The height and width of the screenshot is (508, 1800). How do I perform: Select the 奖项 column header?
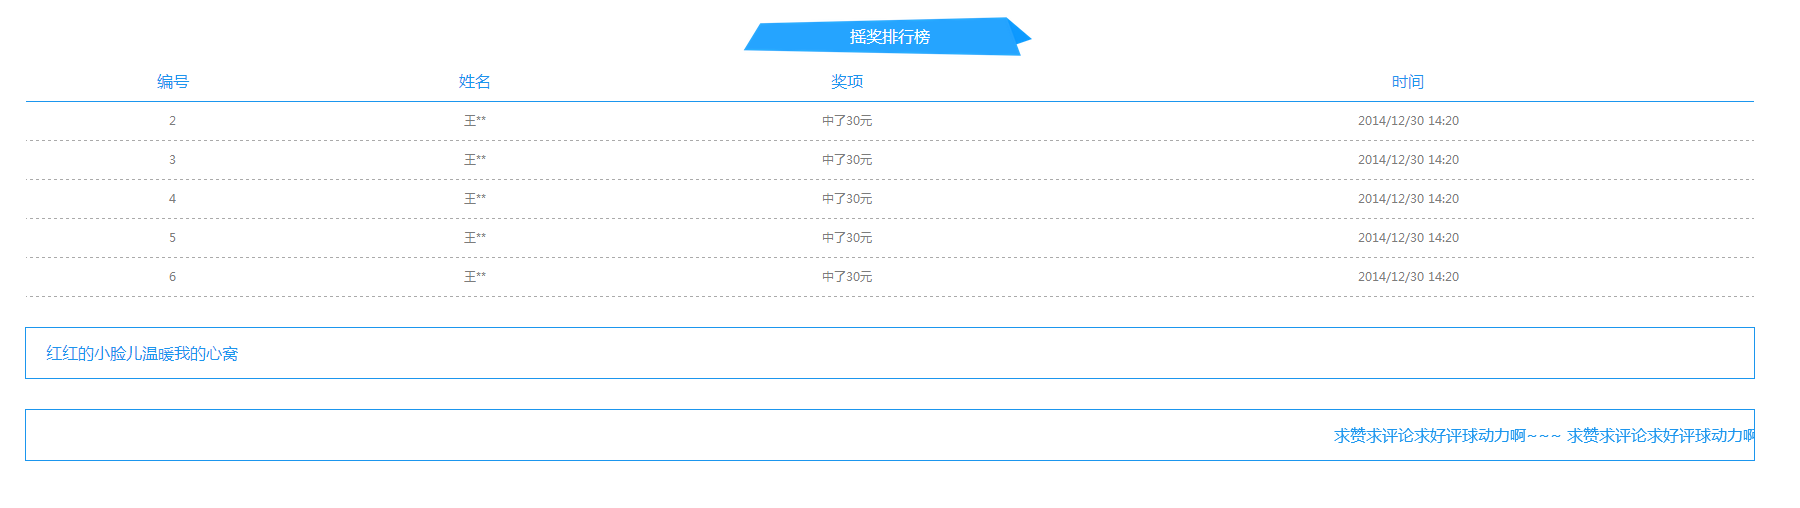(x=847, y=82)
